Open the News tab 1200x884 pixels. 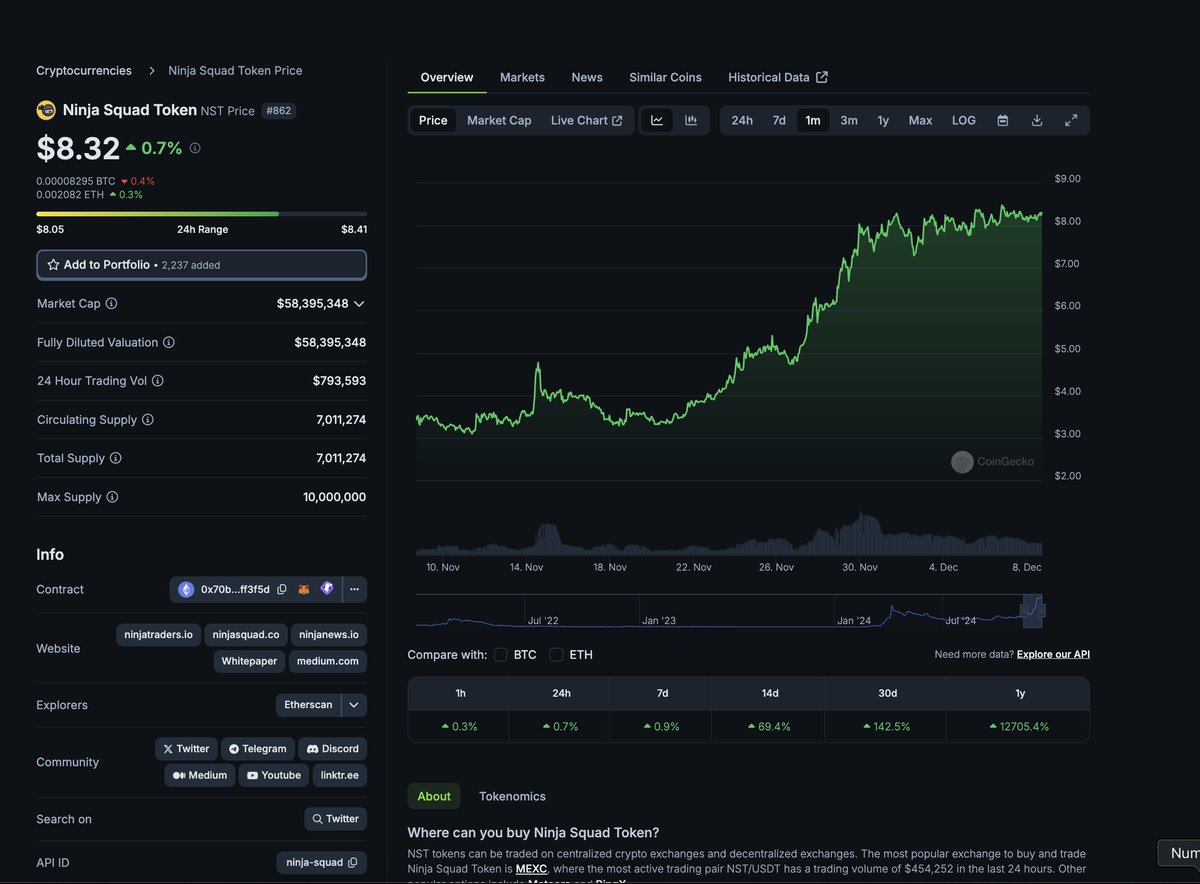587,77
